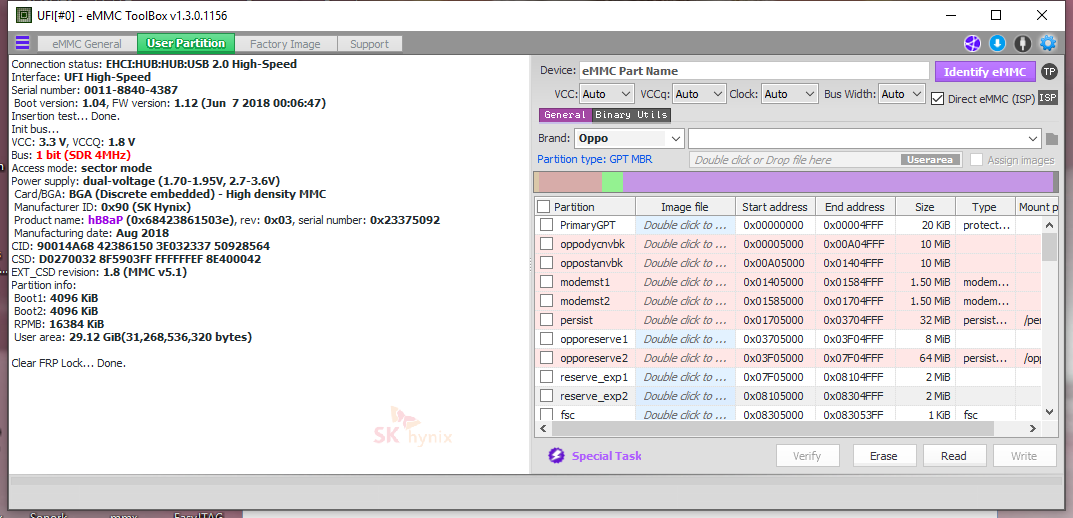Click the End address column header
The height and width of the screenshot is (518, 1073).
tap(854, 207)
